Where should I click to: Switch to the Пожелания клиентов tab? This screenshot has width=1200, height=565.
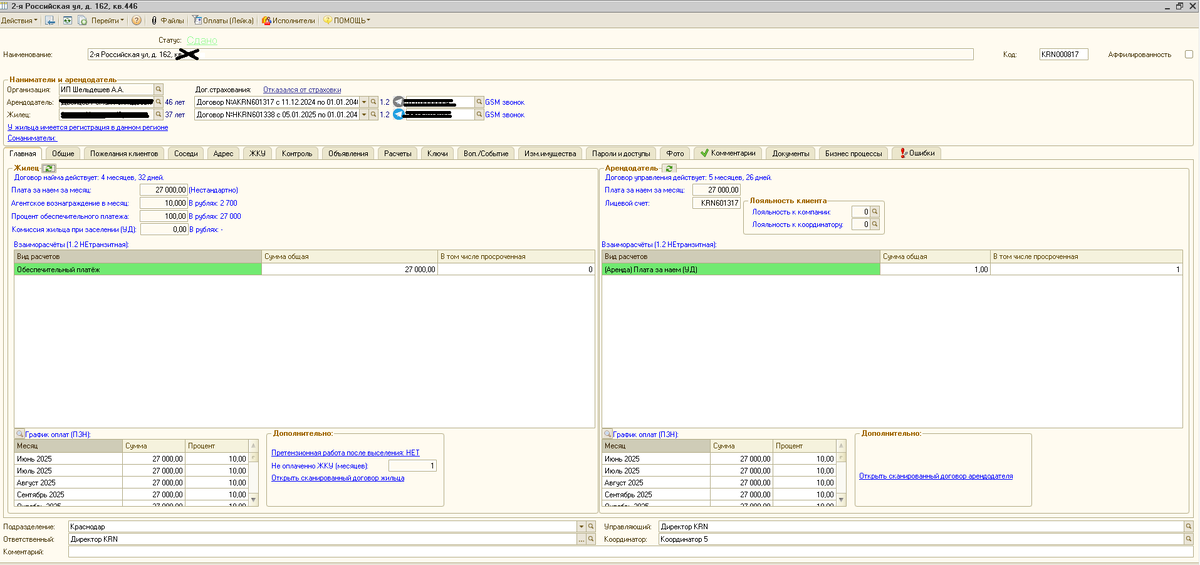(124, 153)
